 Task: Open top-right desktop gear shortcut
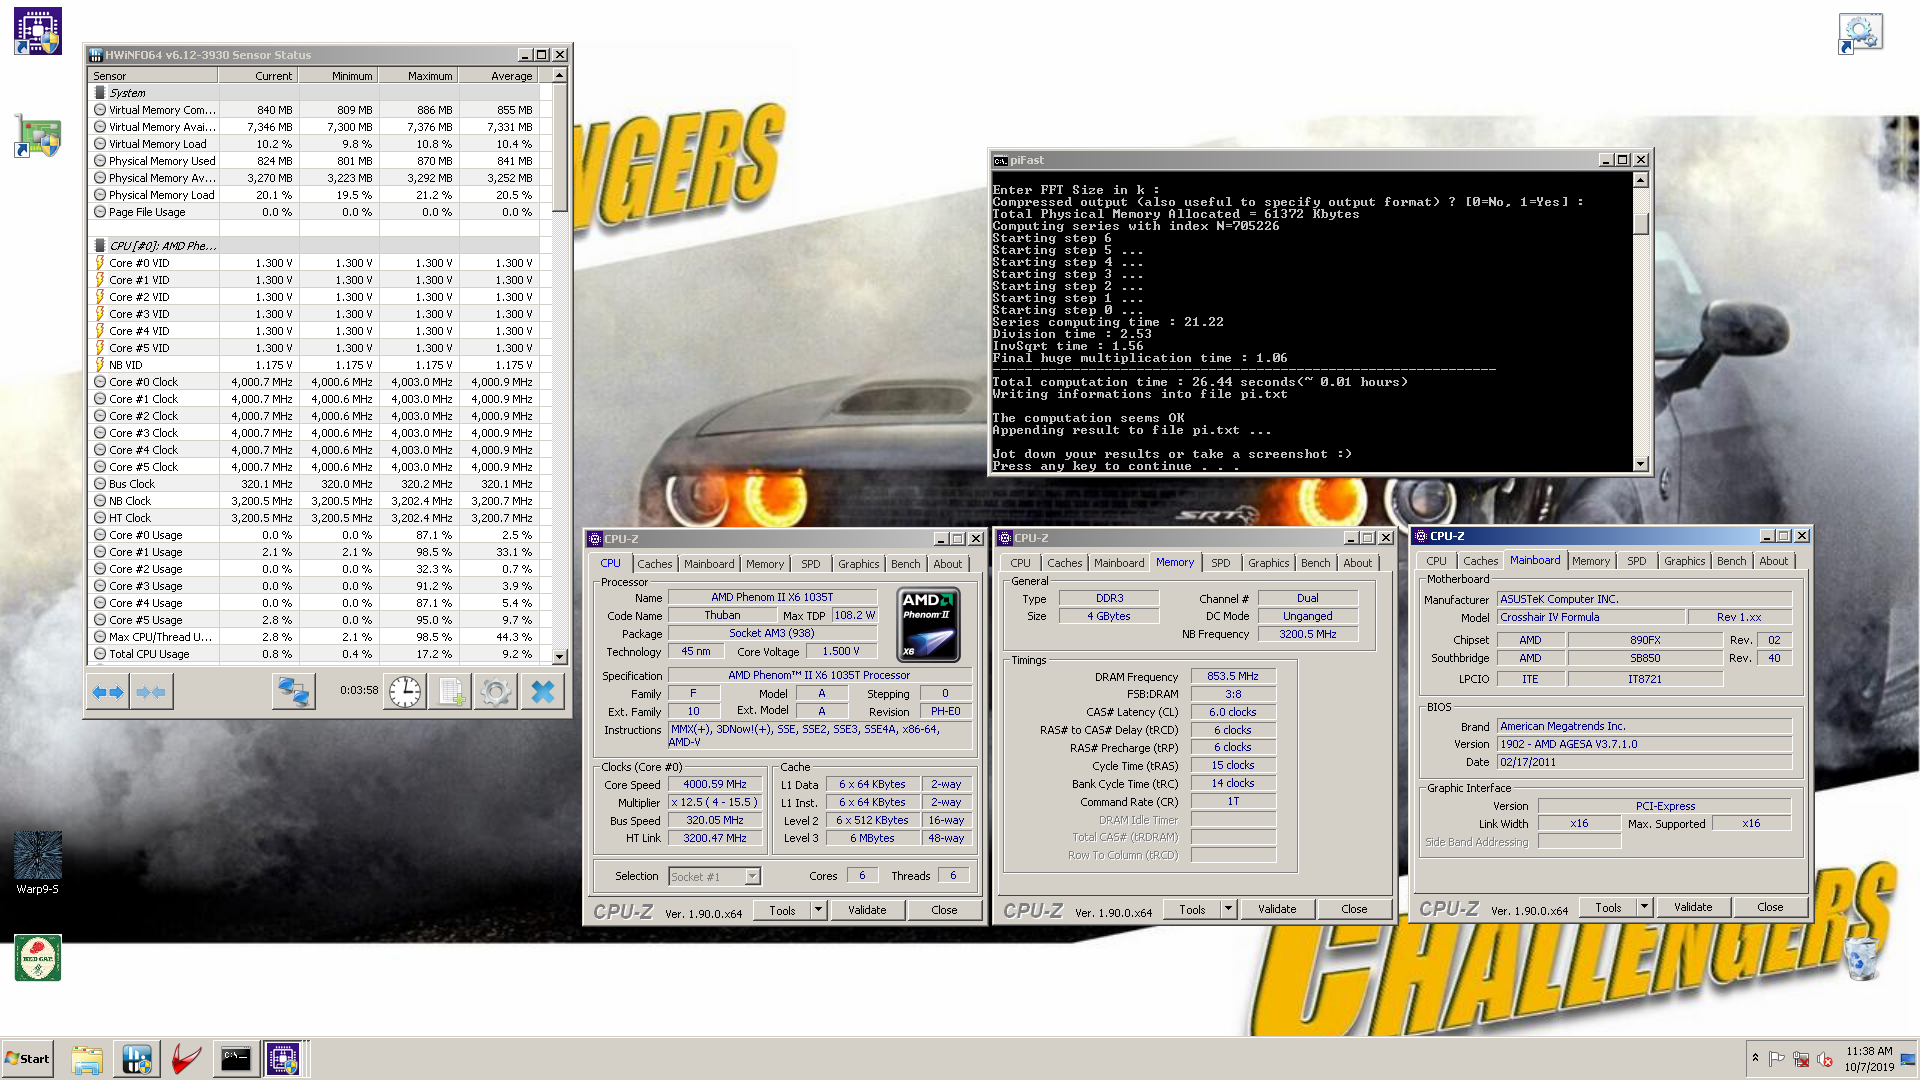[1860, 33]
